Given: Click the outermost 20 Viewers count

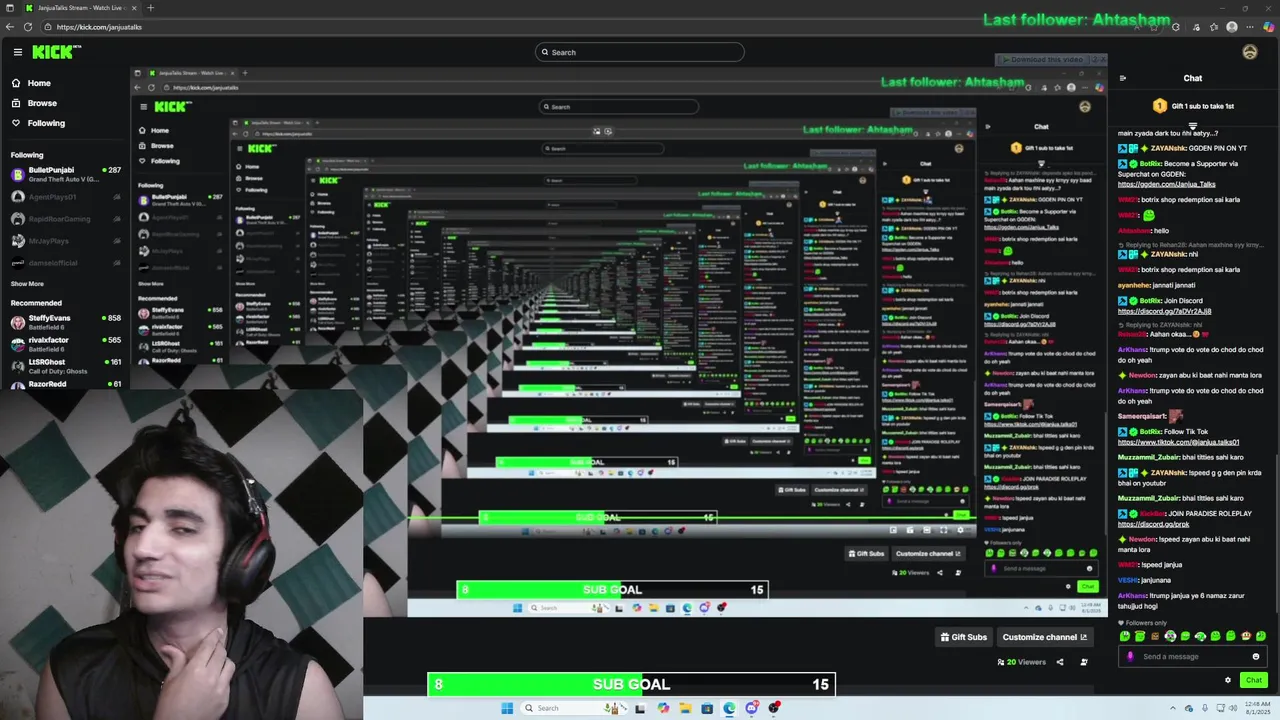Looking at the screenshot, I should coord(1021,662).
